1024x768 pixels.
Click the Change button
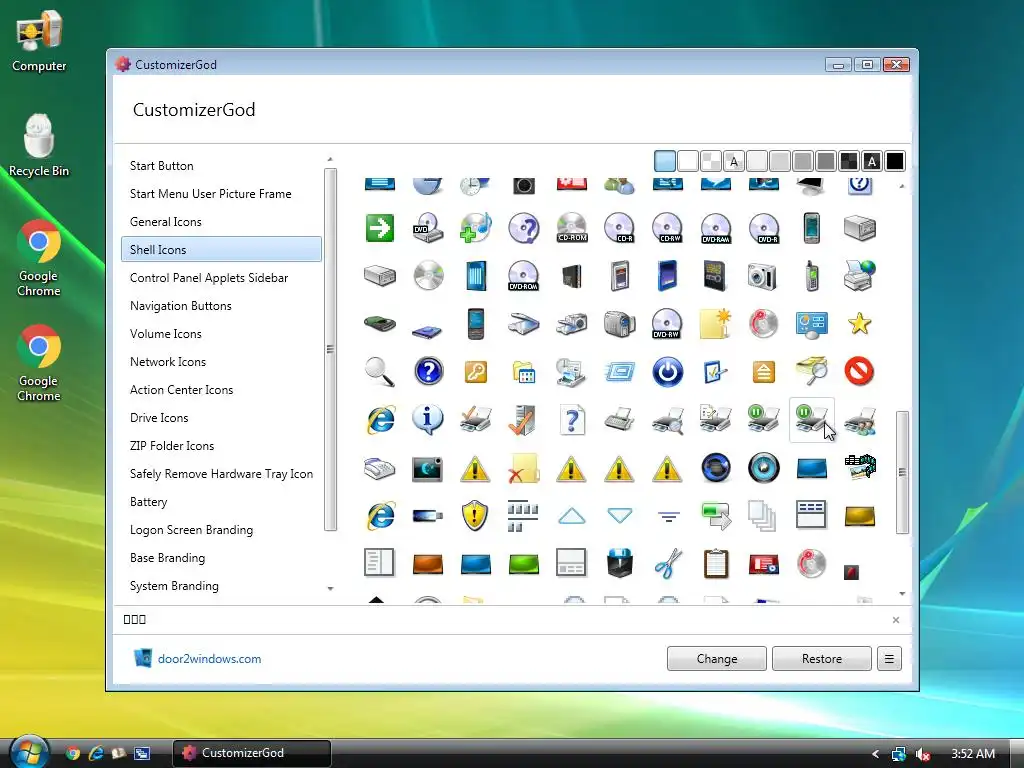point(716,658)
